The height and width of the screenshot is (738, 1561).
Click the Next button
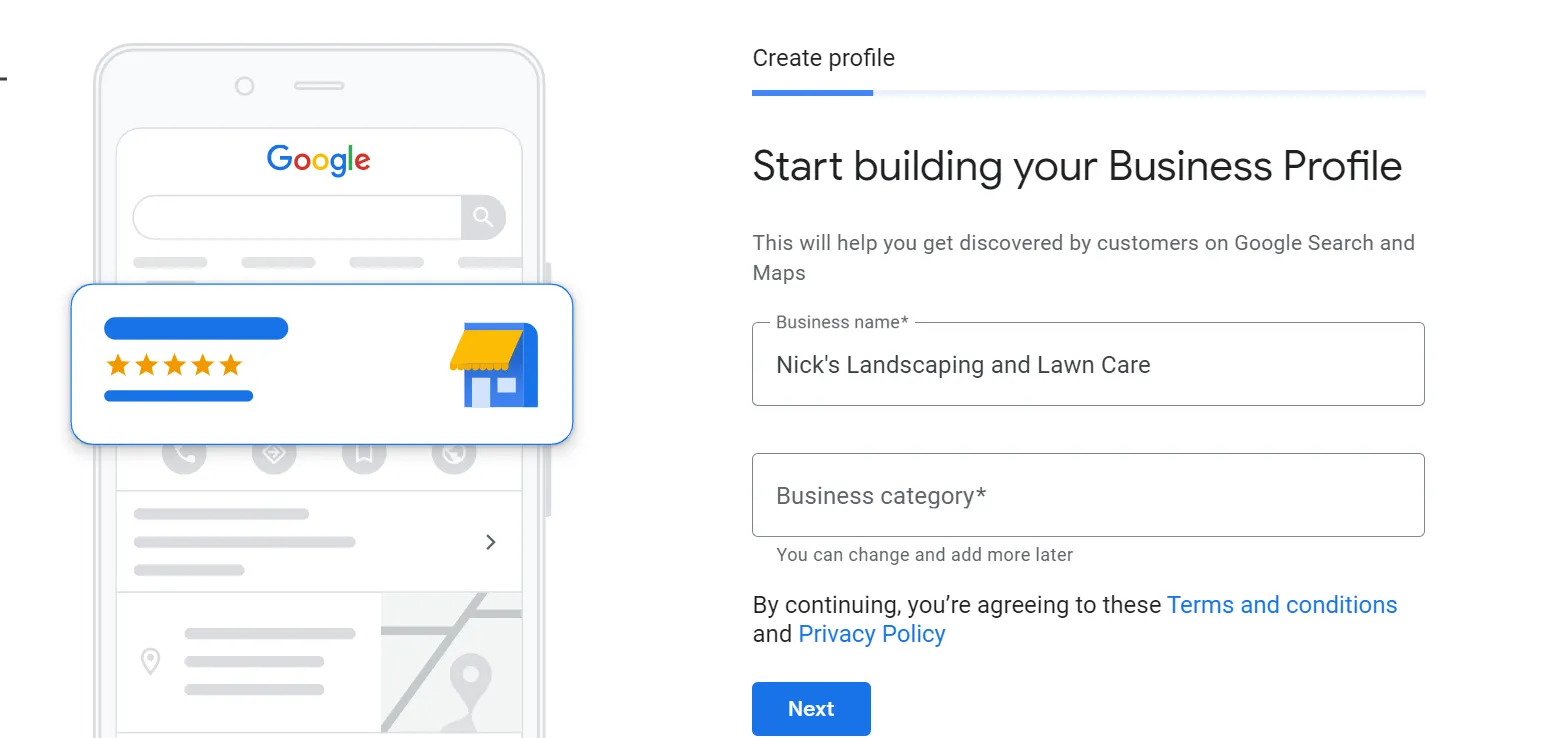click(x=811, y=709)
